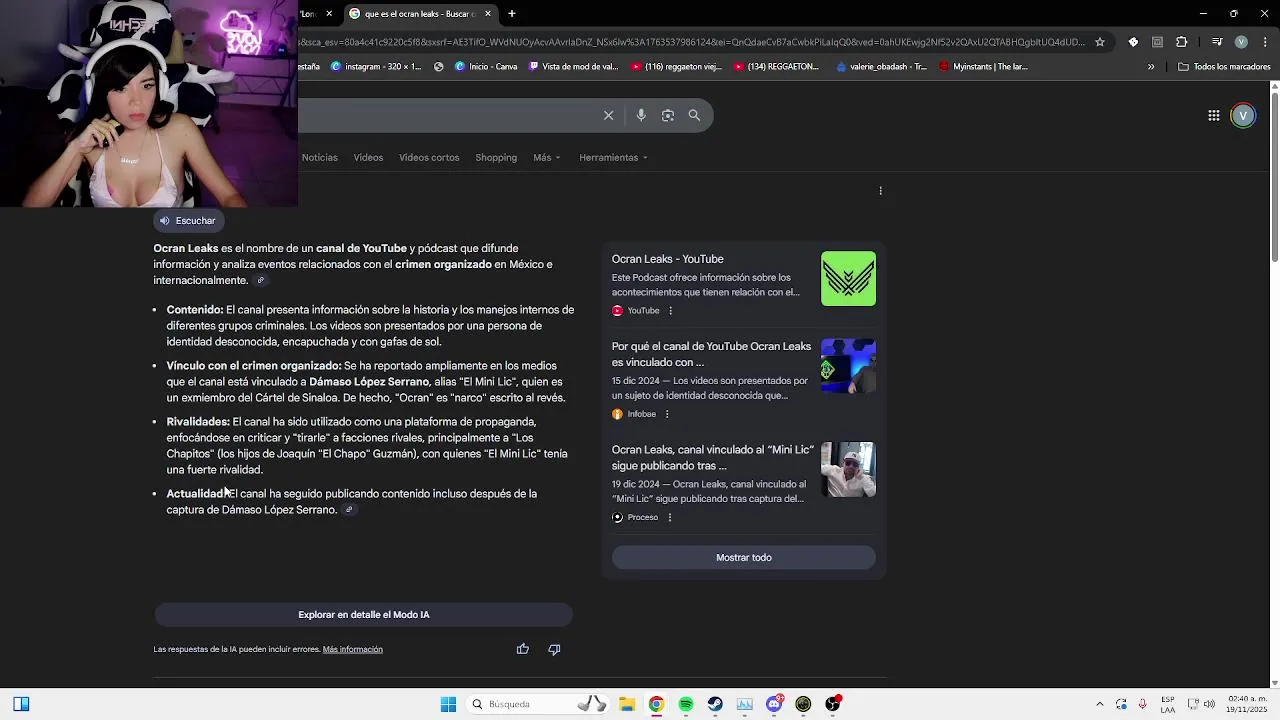Open options dots beside the Proceso source
The height and width of the screenshot is (720, 1280).
669,517
